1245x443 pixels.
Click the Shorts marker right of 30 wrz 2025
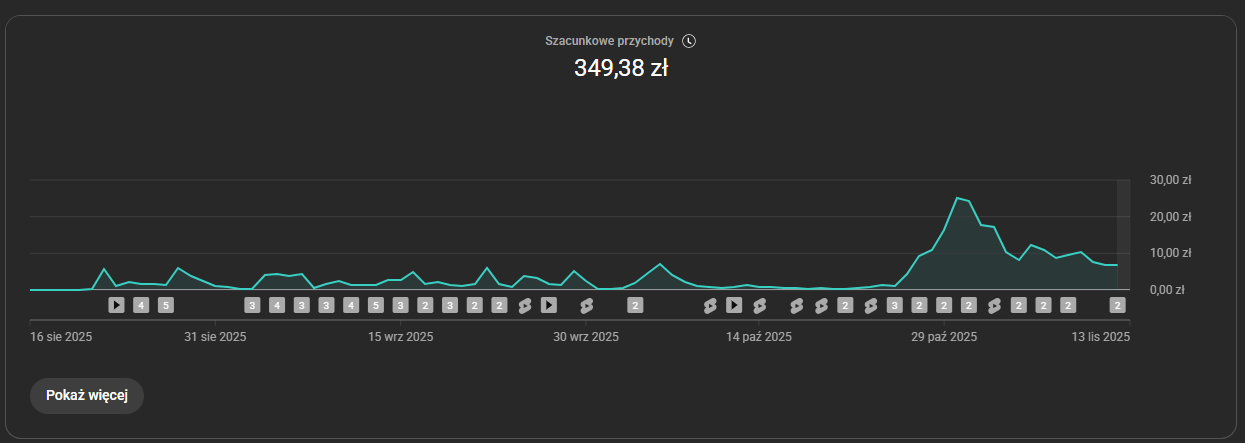click(586, 305)
